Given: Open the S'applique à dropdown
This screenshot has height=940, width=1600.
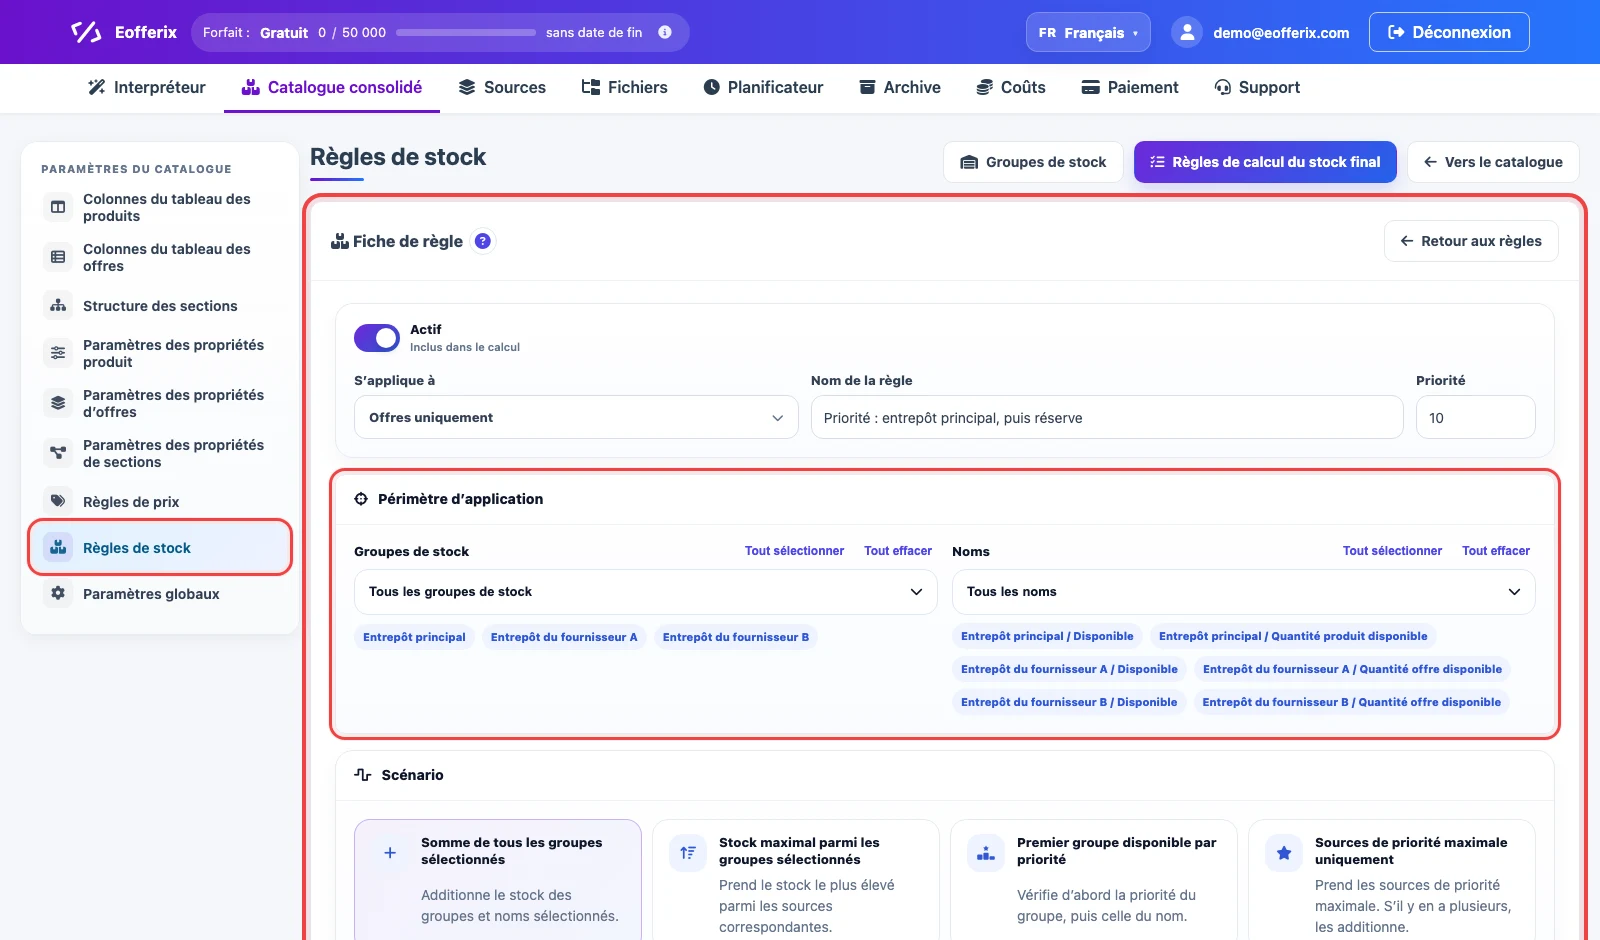Looking at the screenshot, I should tap(576, 417).
